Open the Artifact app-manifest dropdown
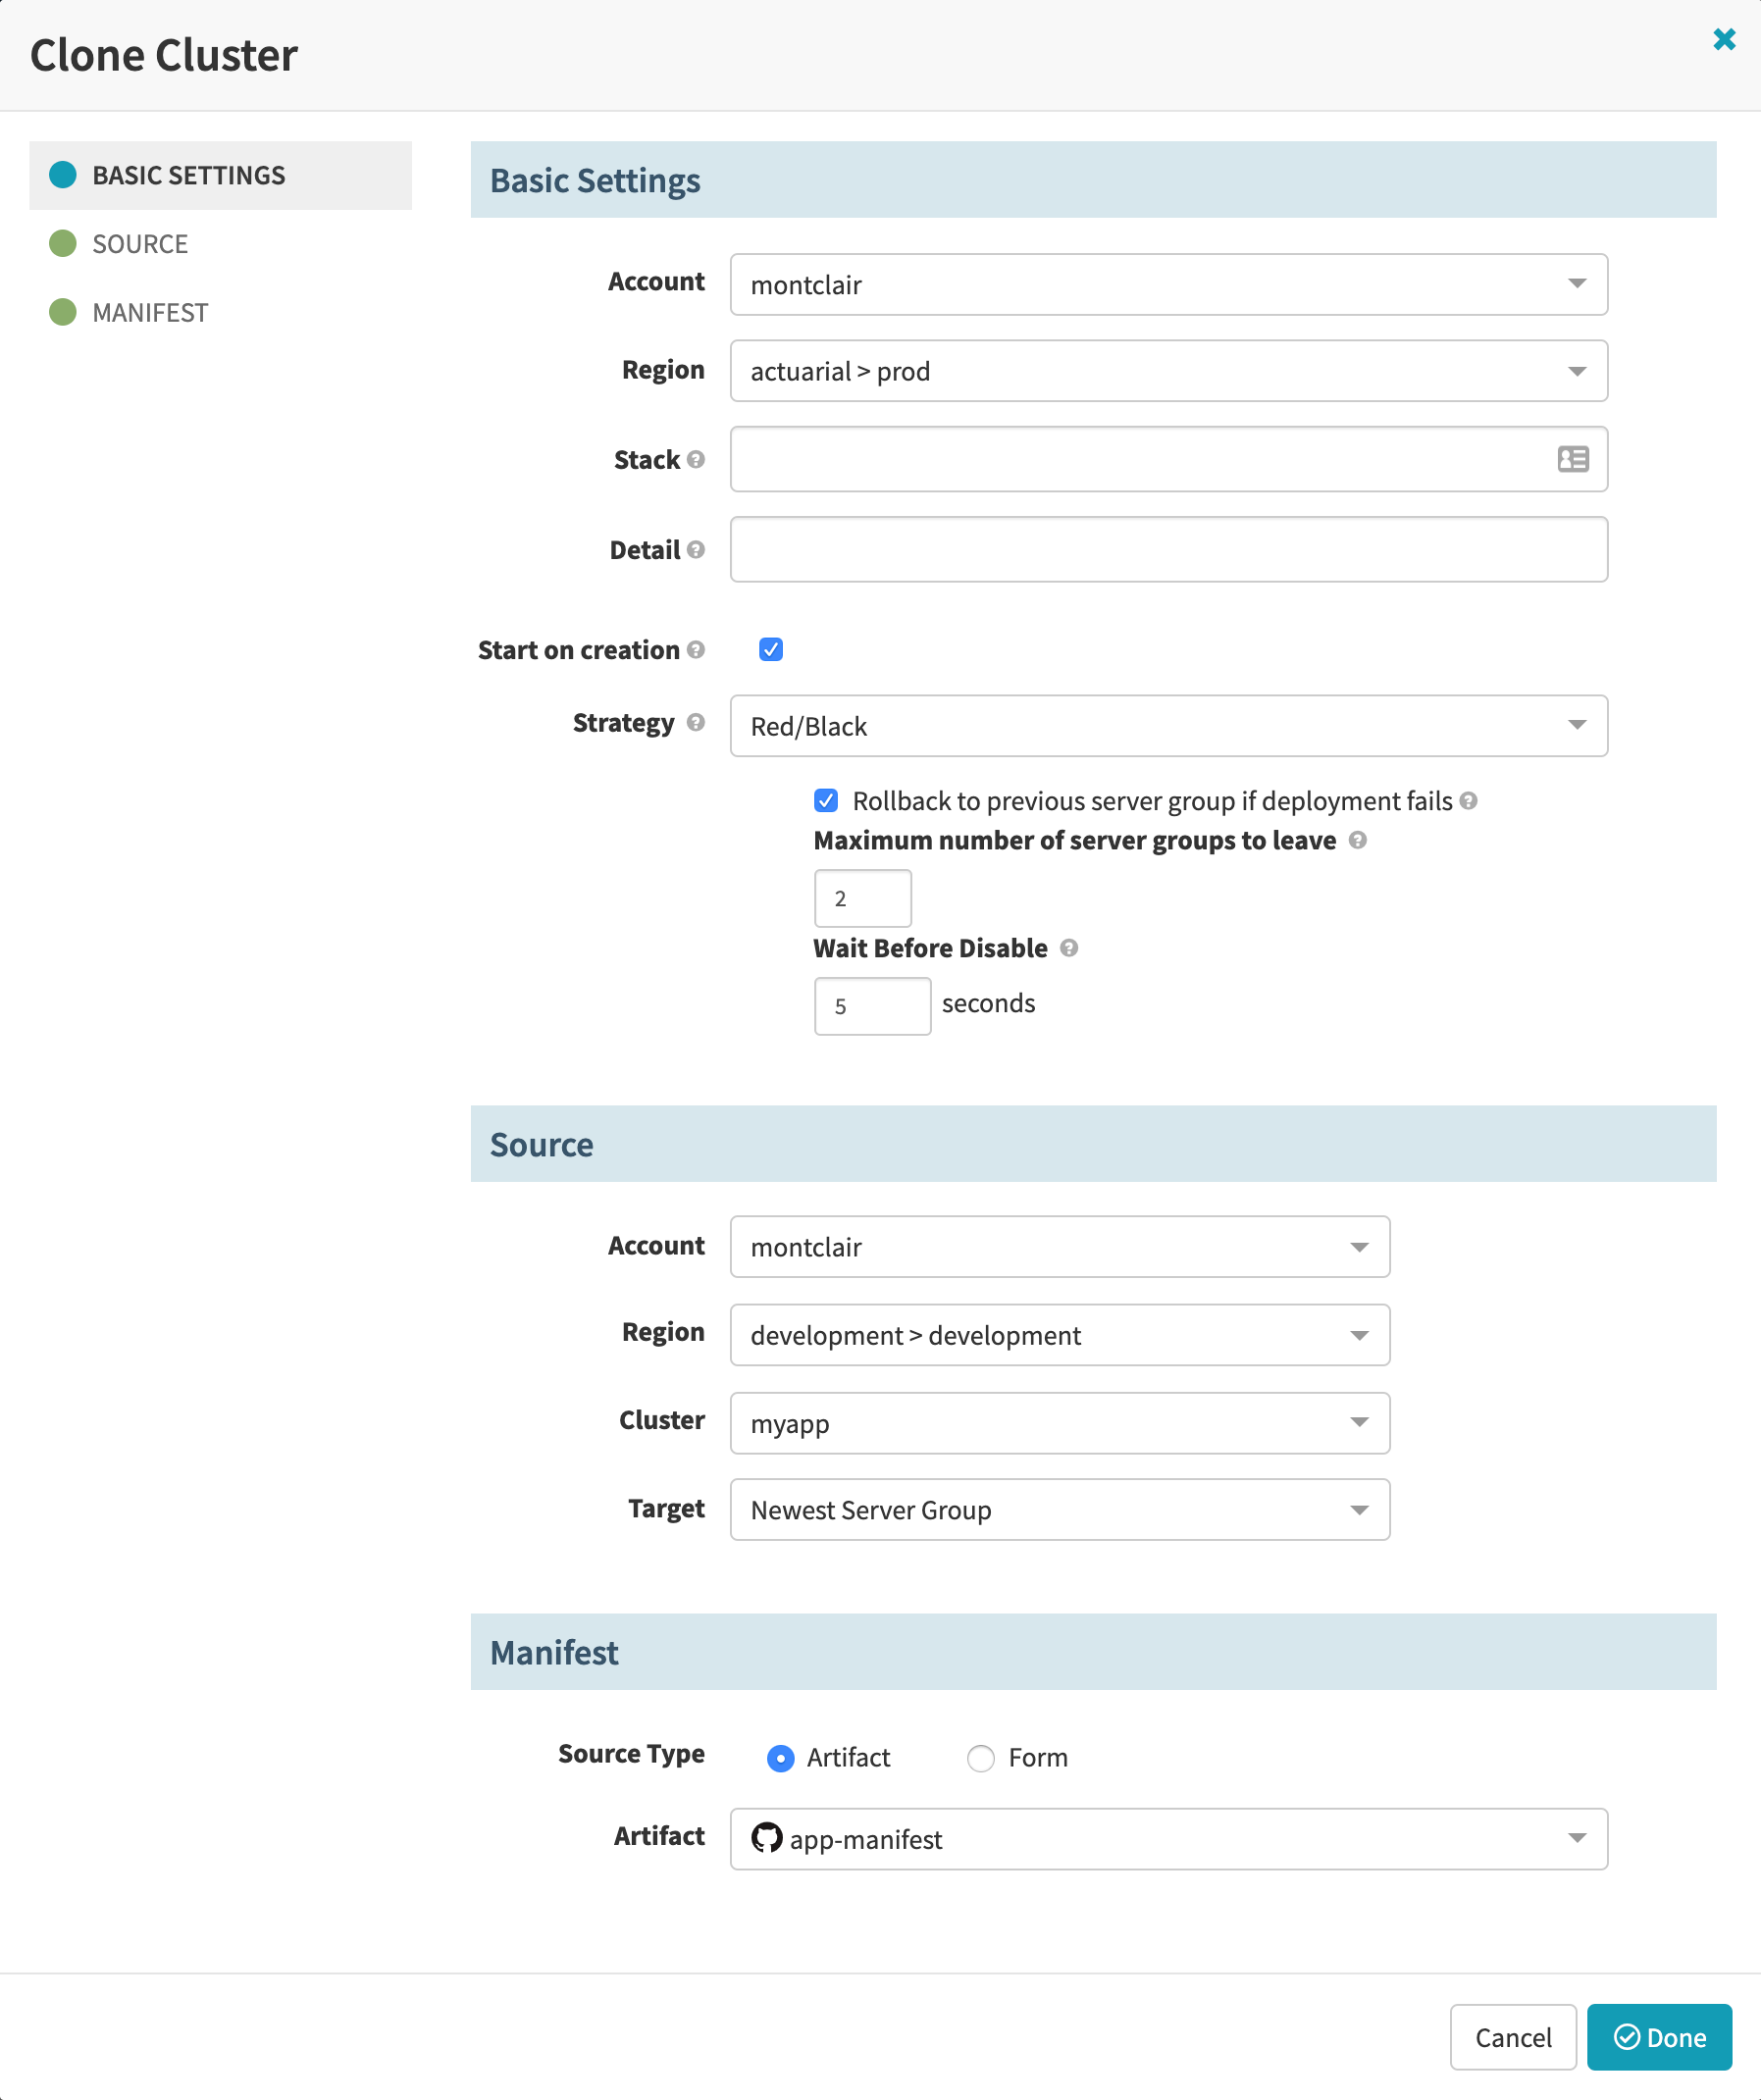This screenshot has width=1761, height=2100. (x=1168, y=1838)
